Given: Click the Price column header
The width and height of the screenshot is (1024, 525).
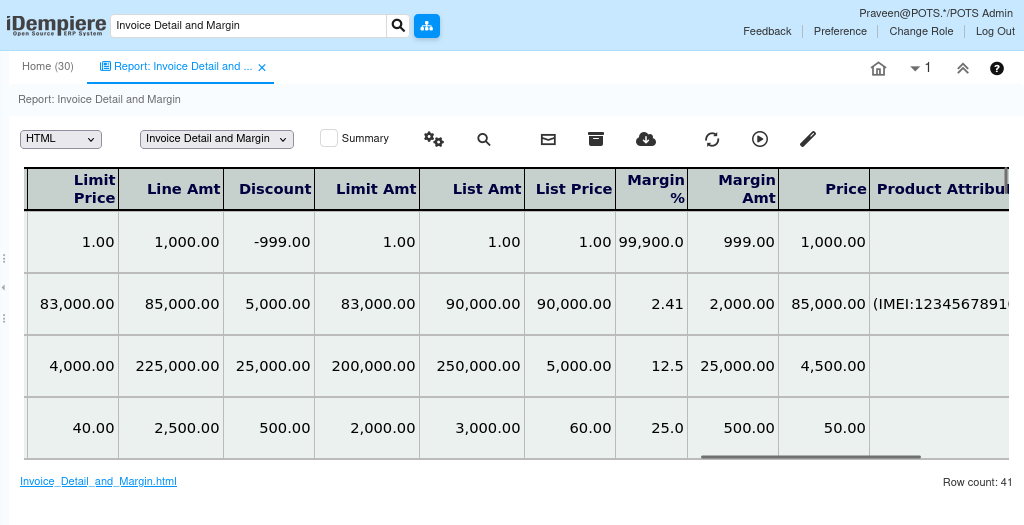Looking at the screenshot, I should click(x=824, y=189).
